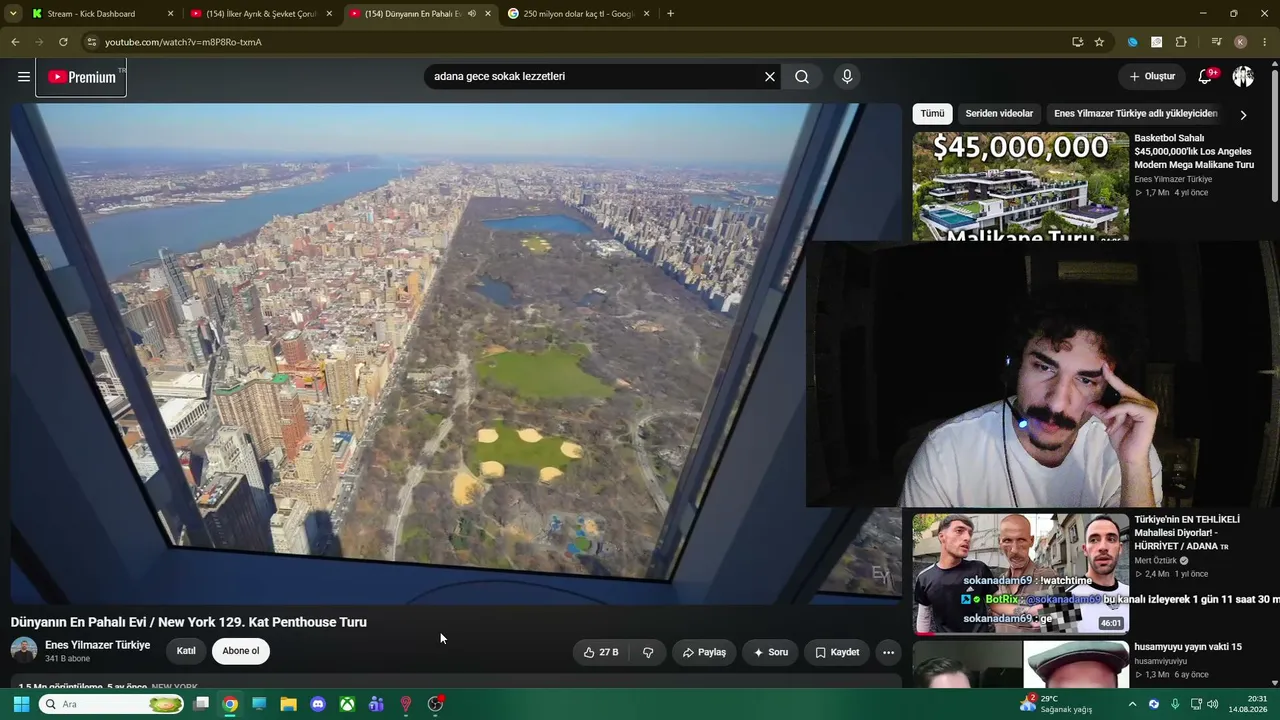
Task: Open the Windows Start menu
Action: point(21,704)
